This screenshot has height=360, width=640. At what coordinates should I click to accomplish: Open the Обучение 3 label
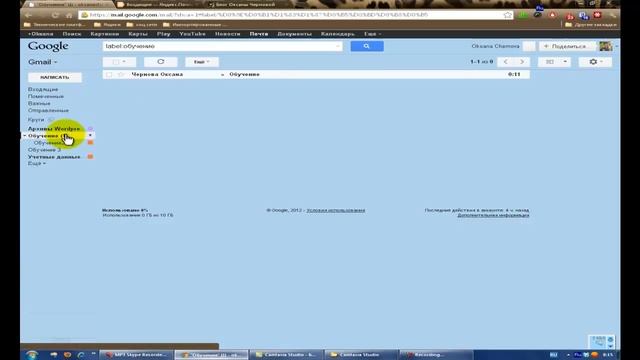pos(44,150)
